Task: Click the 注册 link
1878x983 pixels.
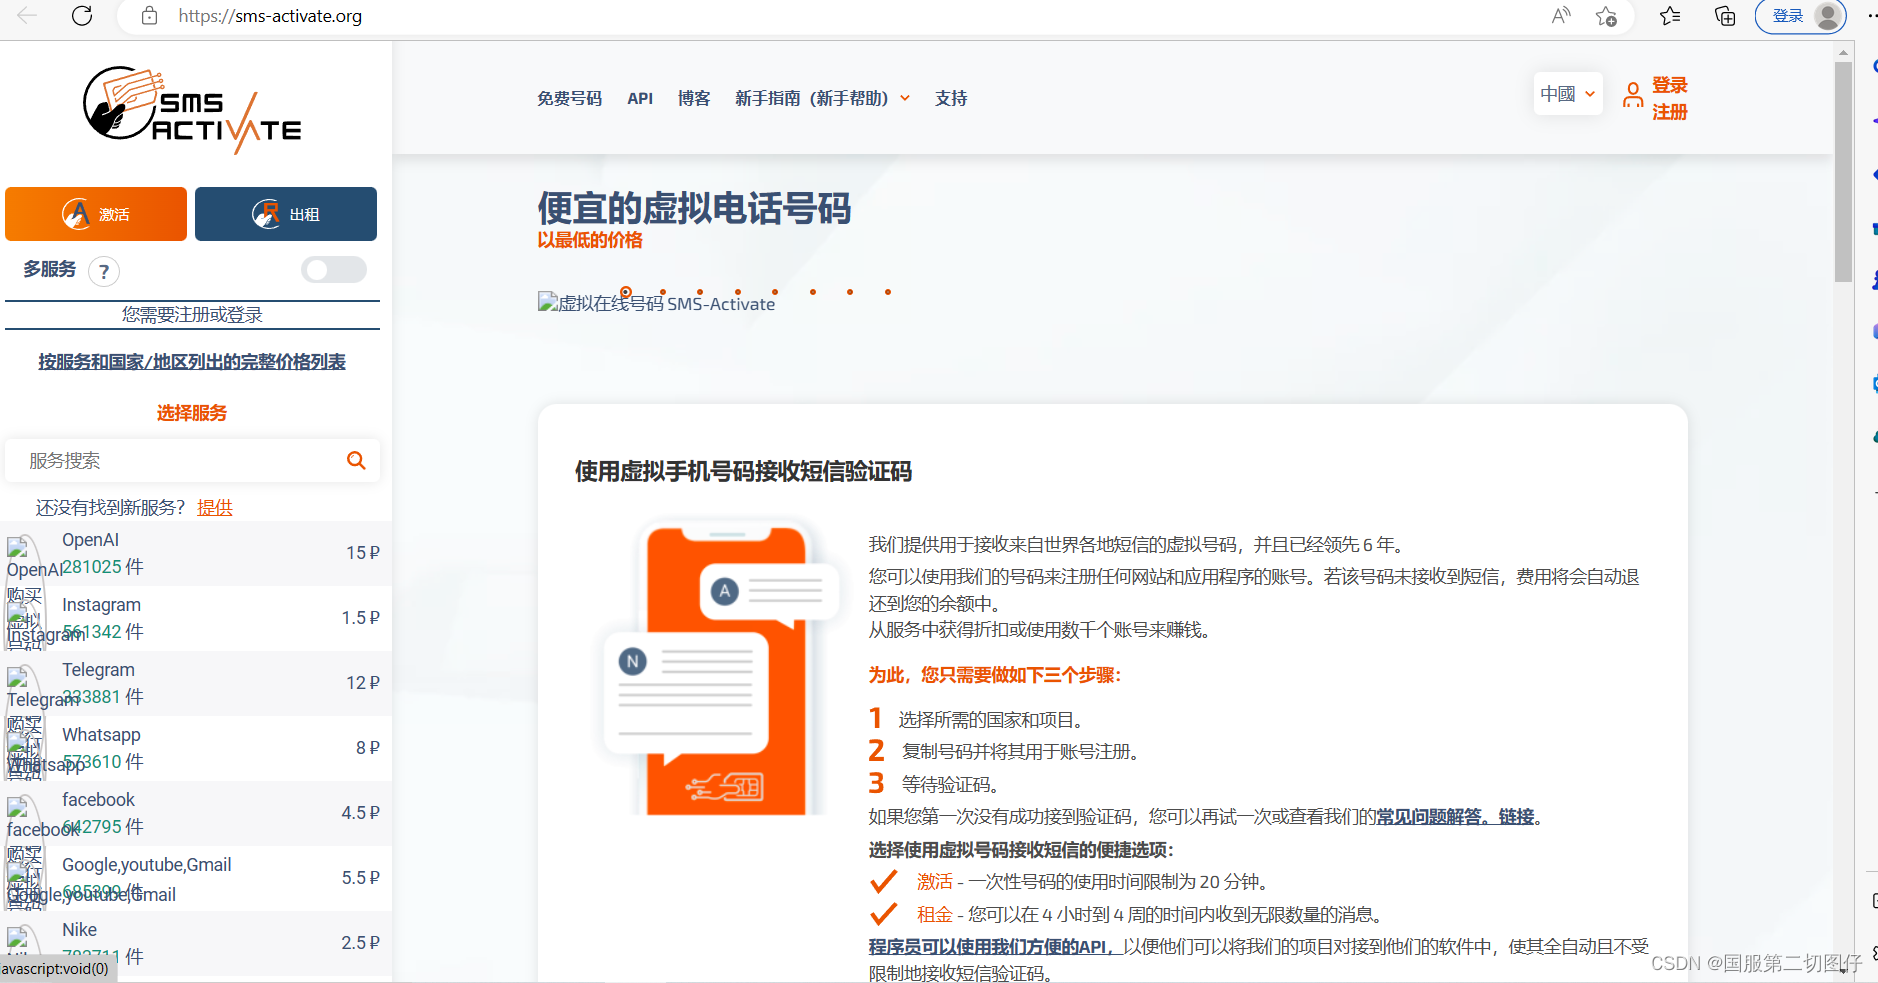Action: pos(1669,112)
